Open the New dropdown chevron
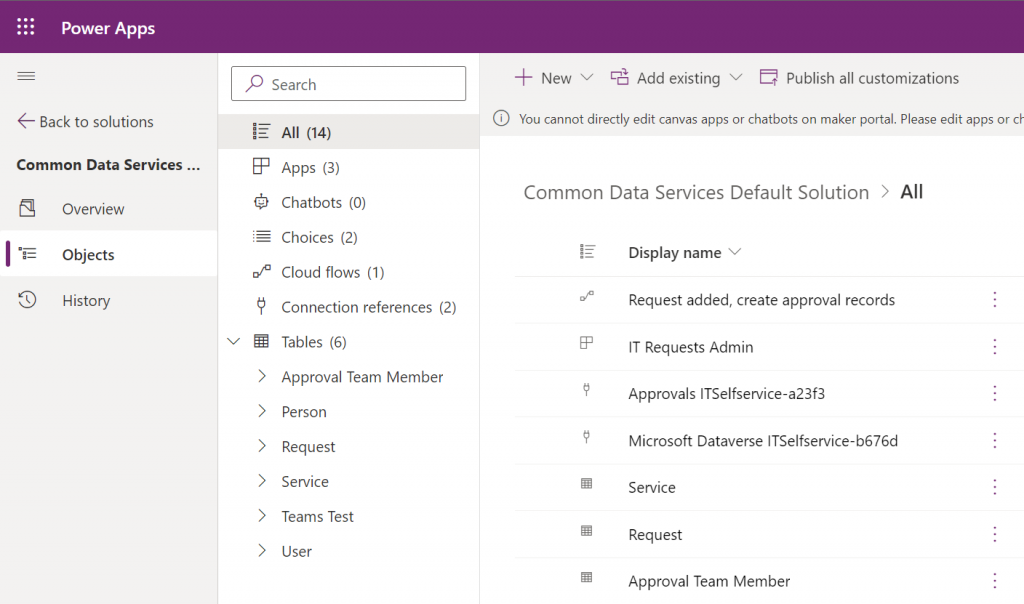 click(587, 78)
